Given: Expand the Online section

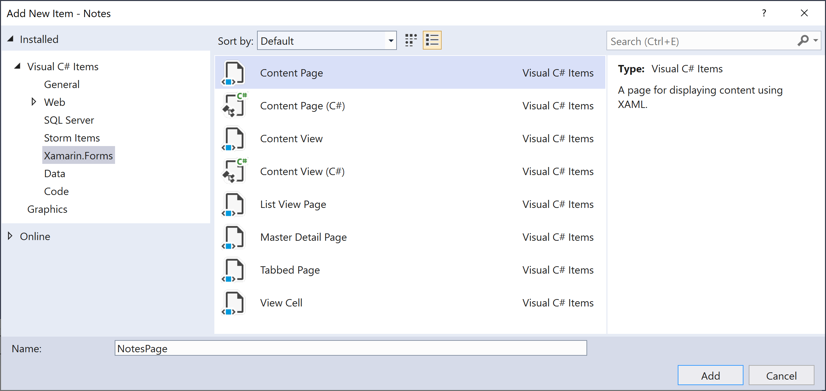Looking at the screenshot, I should 11,236.
